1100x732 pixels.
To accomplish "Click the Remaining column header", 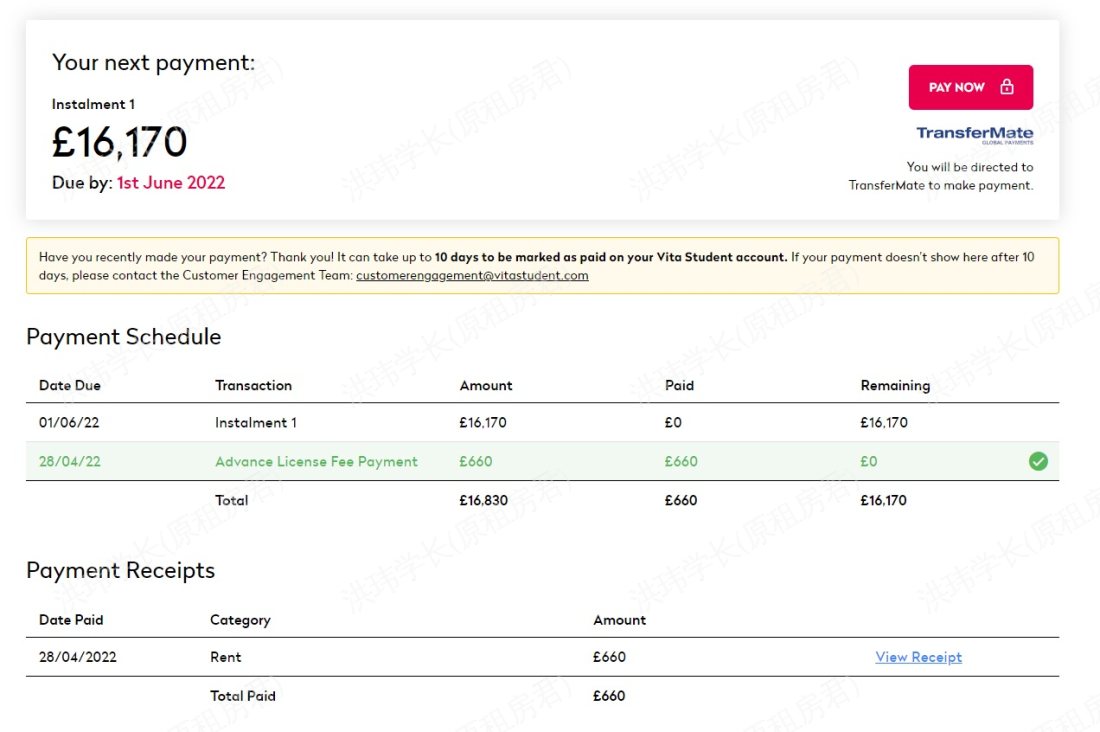I will pyautogui.click(x=895, y=385).
